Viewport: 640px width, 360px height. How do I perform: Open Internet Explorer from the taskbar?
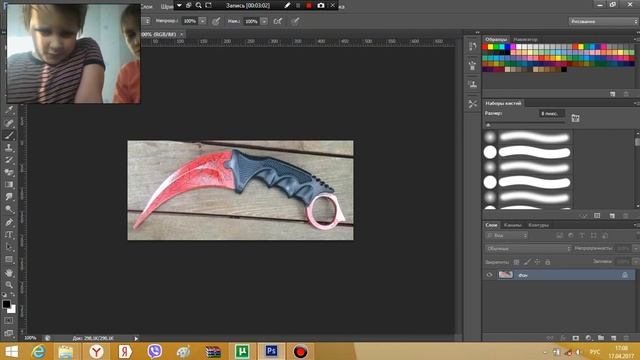click(38, 351)
